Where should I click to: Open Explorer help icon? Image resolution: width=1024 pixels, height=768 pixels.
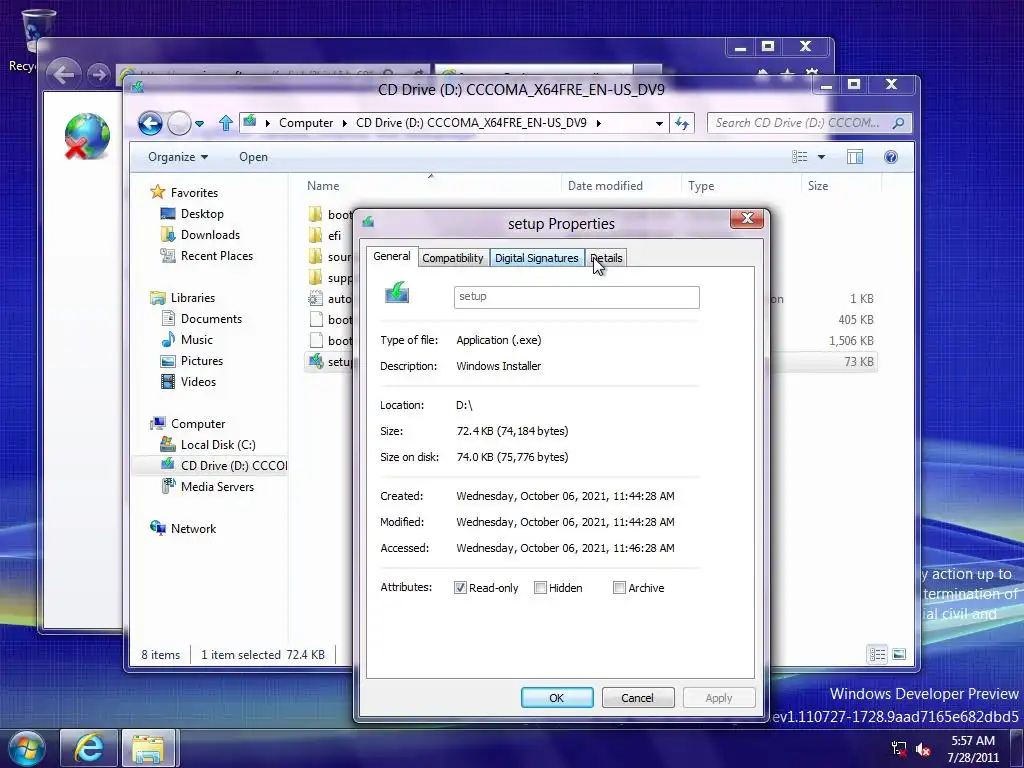tap(891, 157)
